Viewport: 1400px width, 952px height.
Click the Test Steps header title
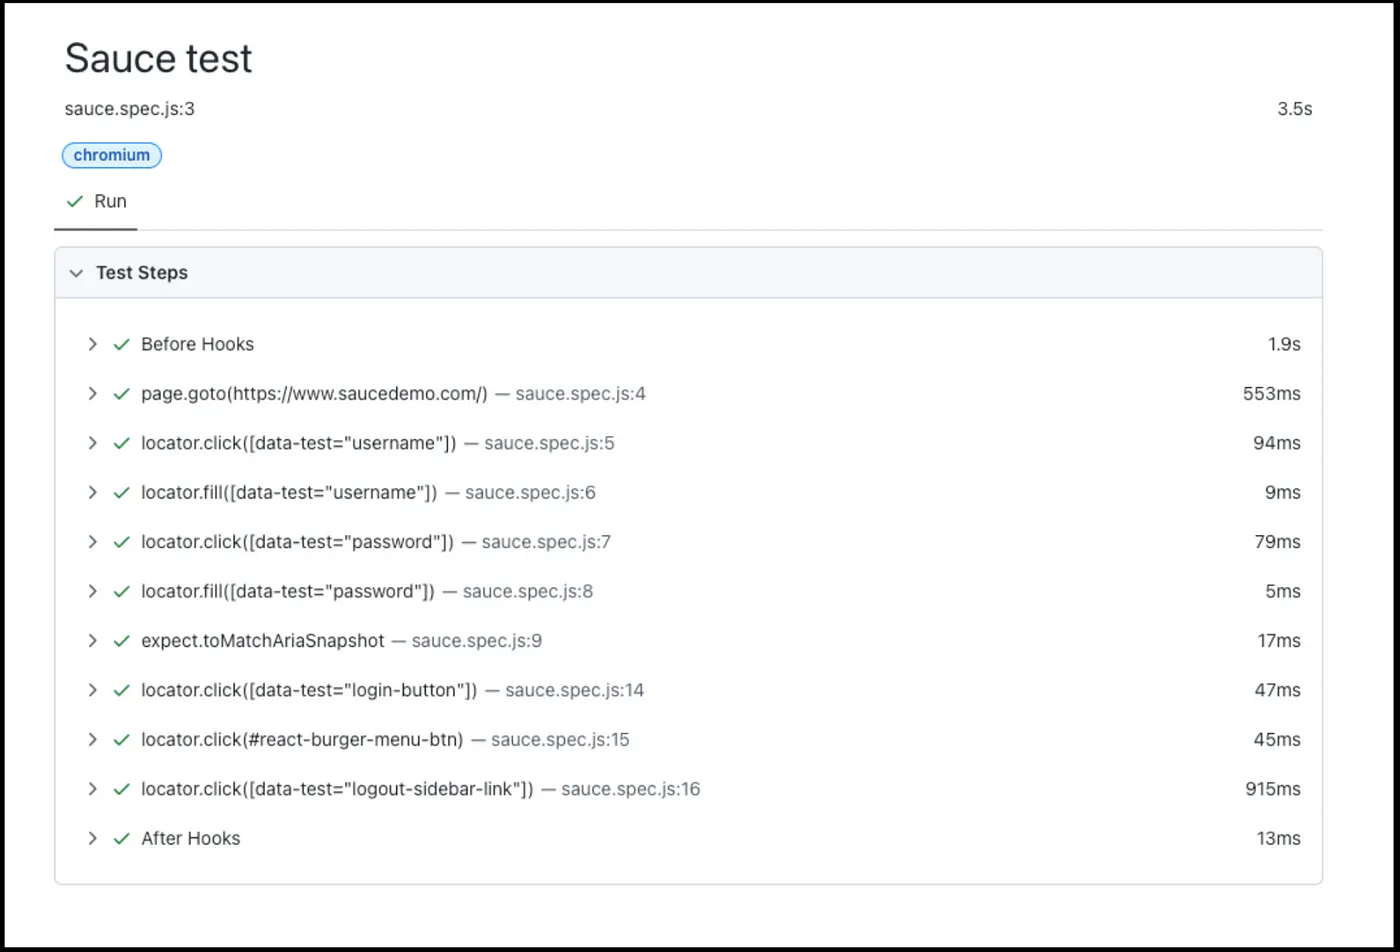(x=141, y=273)
